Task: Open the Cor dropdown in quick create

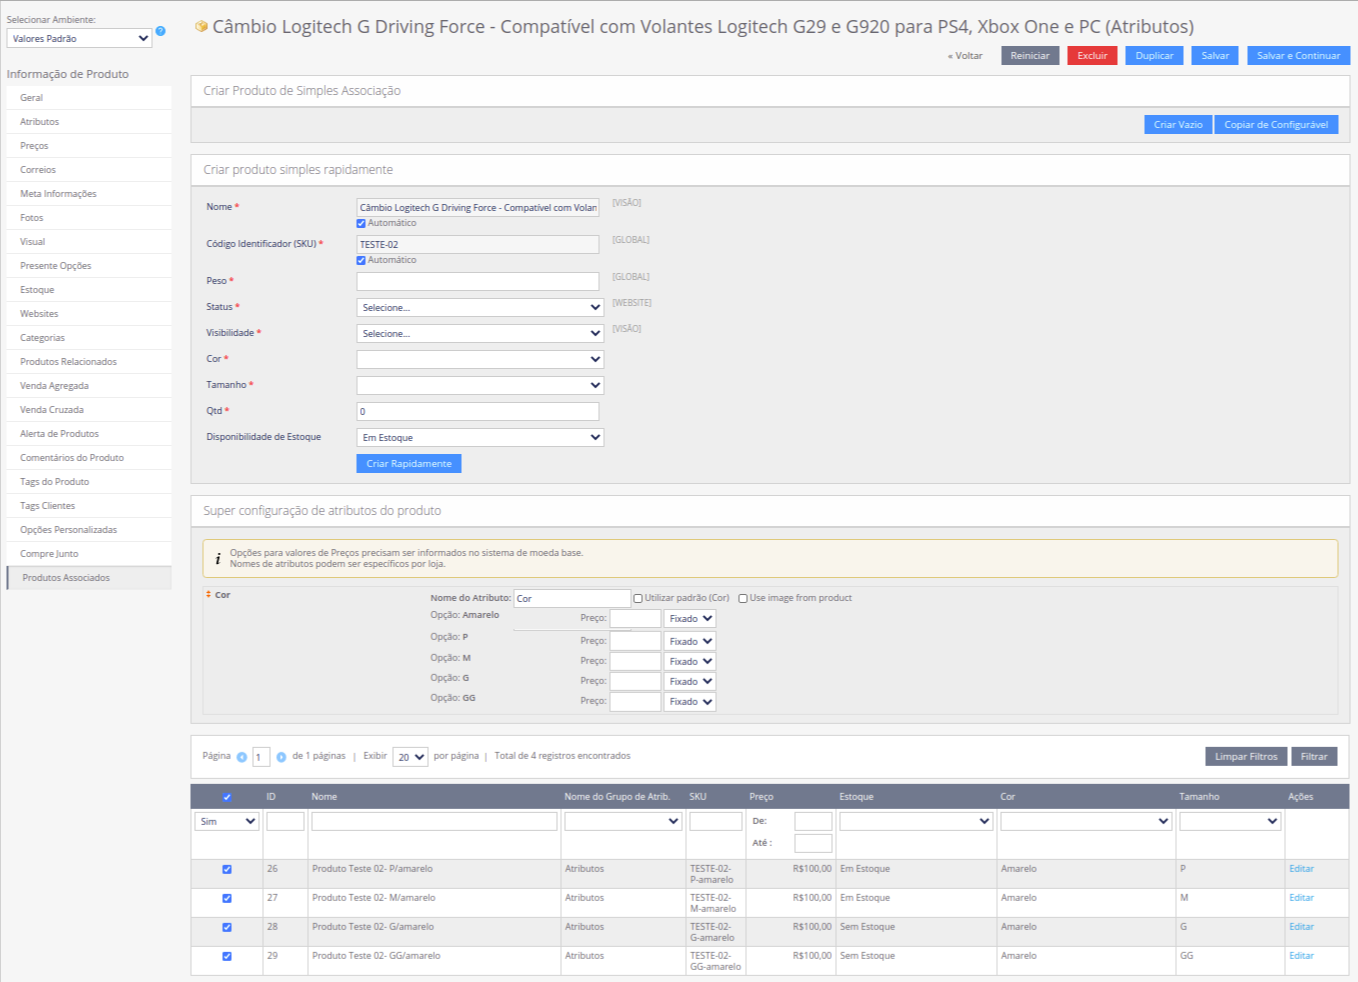Action: coord(480,359)
